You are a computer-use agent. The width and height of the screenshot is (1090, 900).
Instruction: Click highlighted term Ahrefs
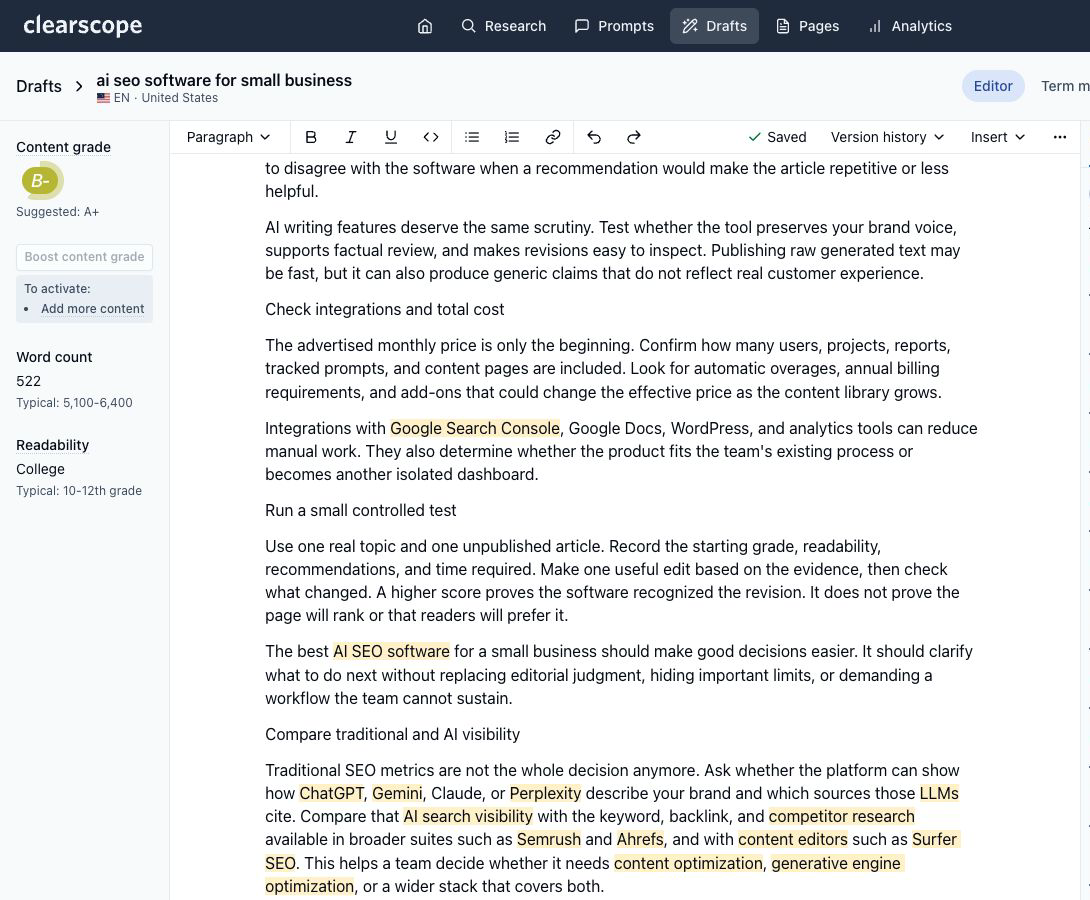640,839
